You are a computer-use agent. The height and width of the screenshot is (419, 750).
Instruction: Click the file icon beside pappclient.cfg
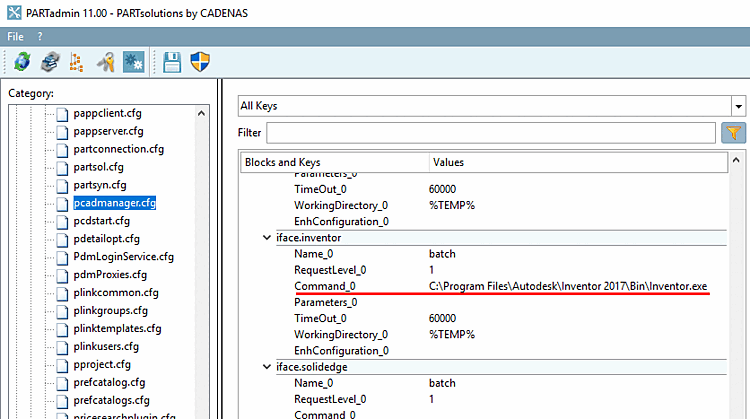[x=62, y=114]
